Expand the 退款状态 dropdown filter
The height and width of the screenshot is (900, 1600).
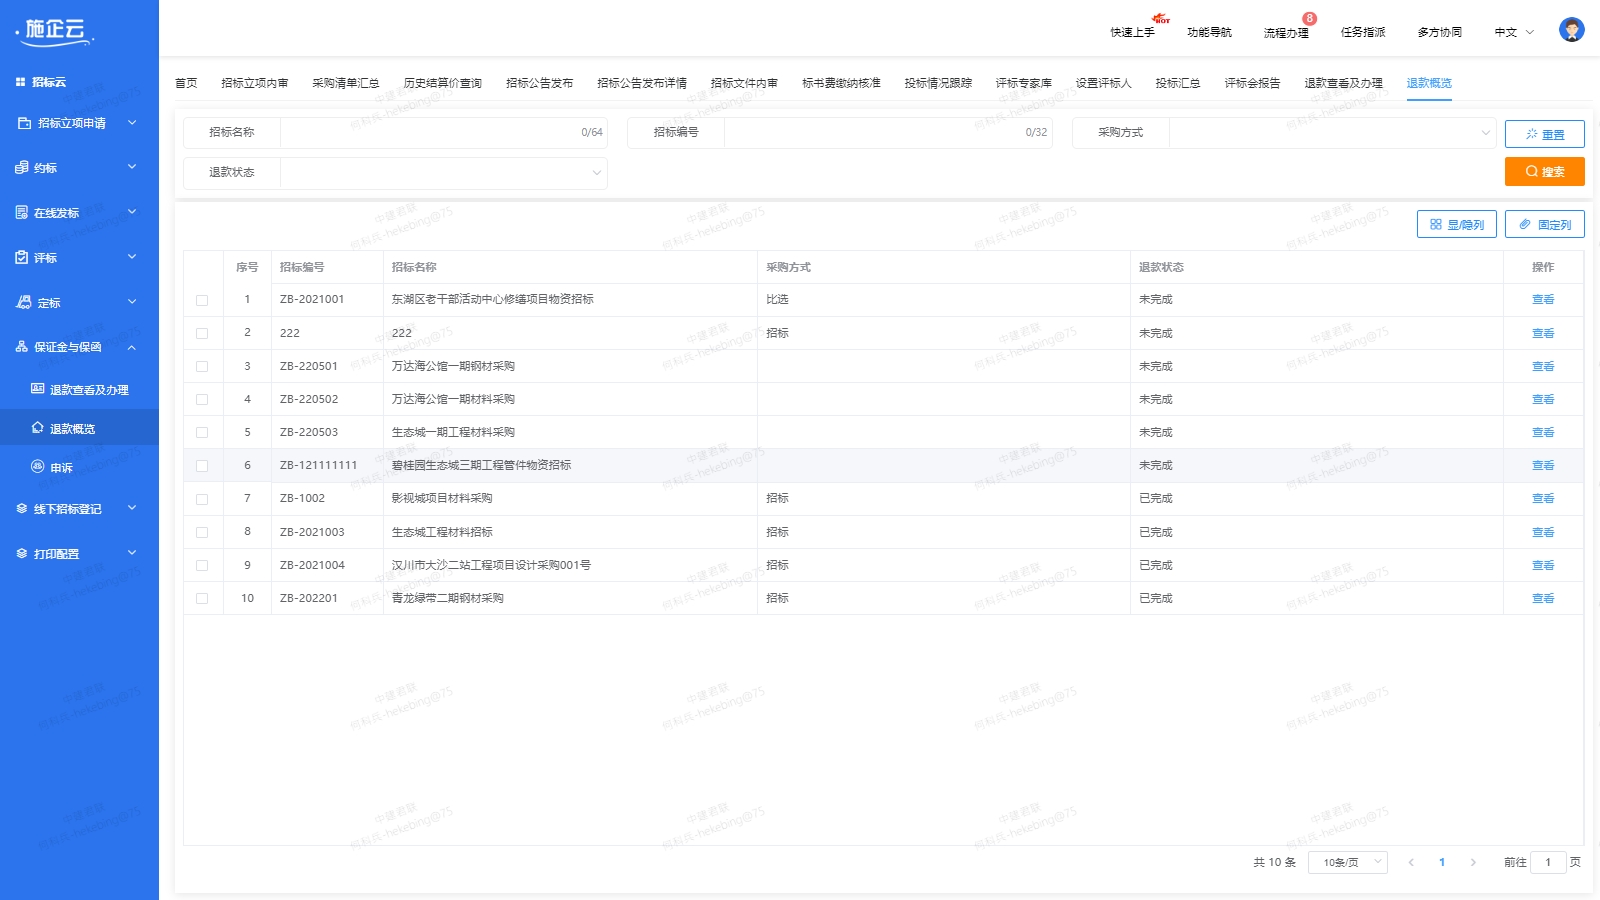pos(443,173)
